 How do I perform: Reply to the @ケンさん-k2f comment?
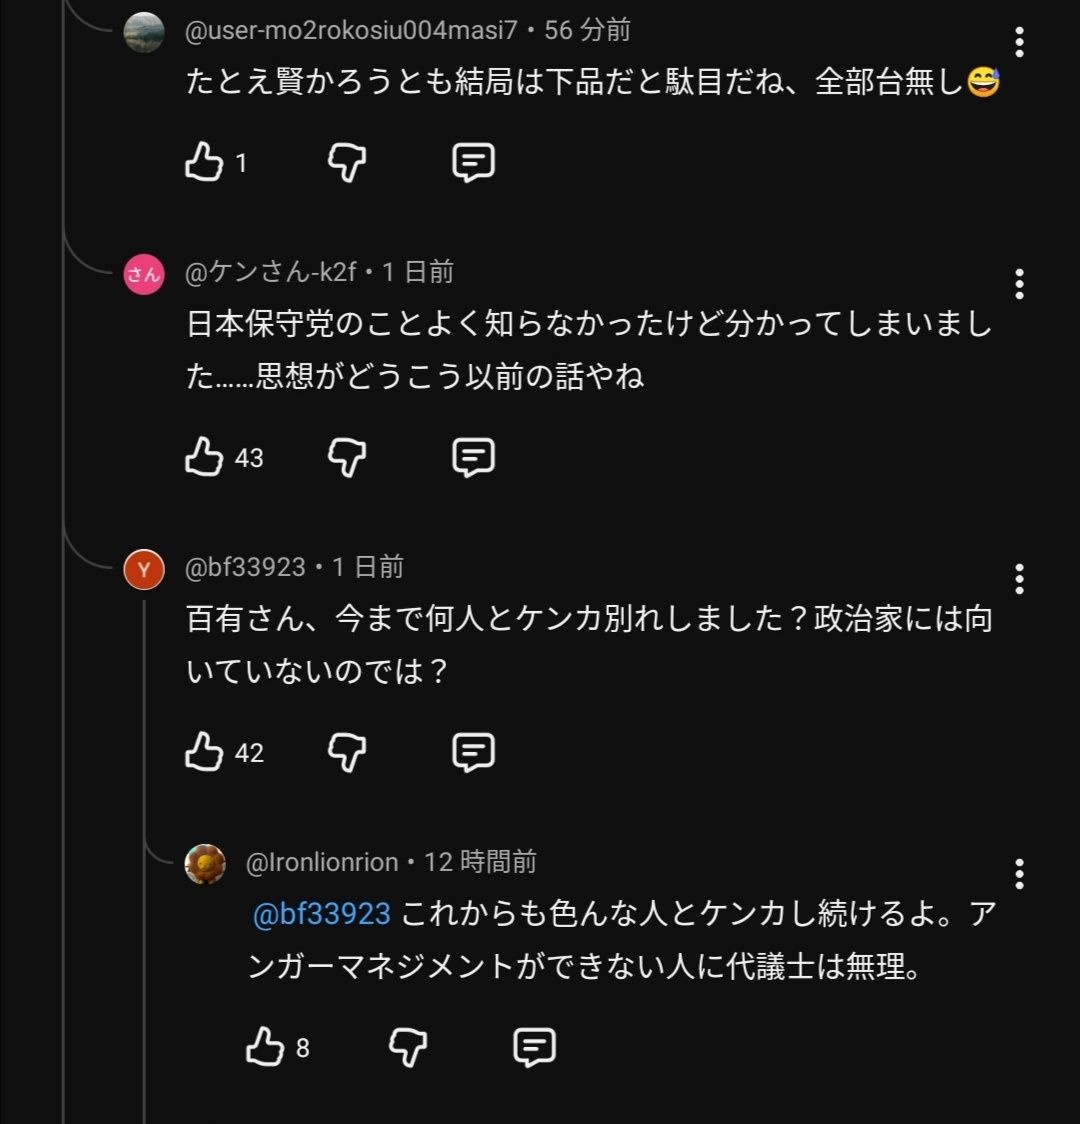pos(473,457)
